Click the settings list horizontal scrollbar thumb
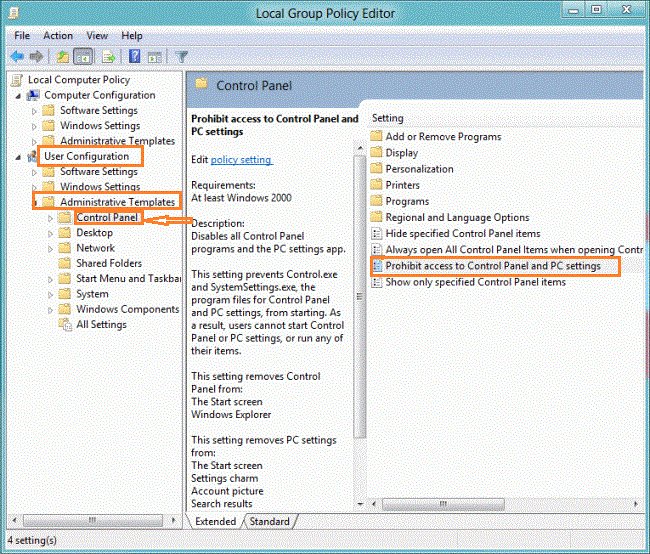The width and height of the screenshot is (650, 554). point(443,504)
